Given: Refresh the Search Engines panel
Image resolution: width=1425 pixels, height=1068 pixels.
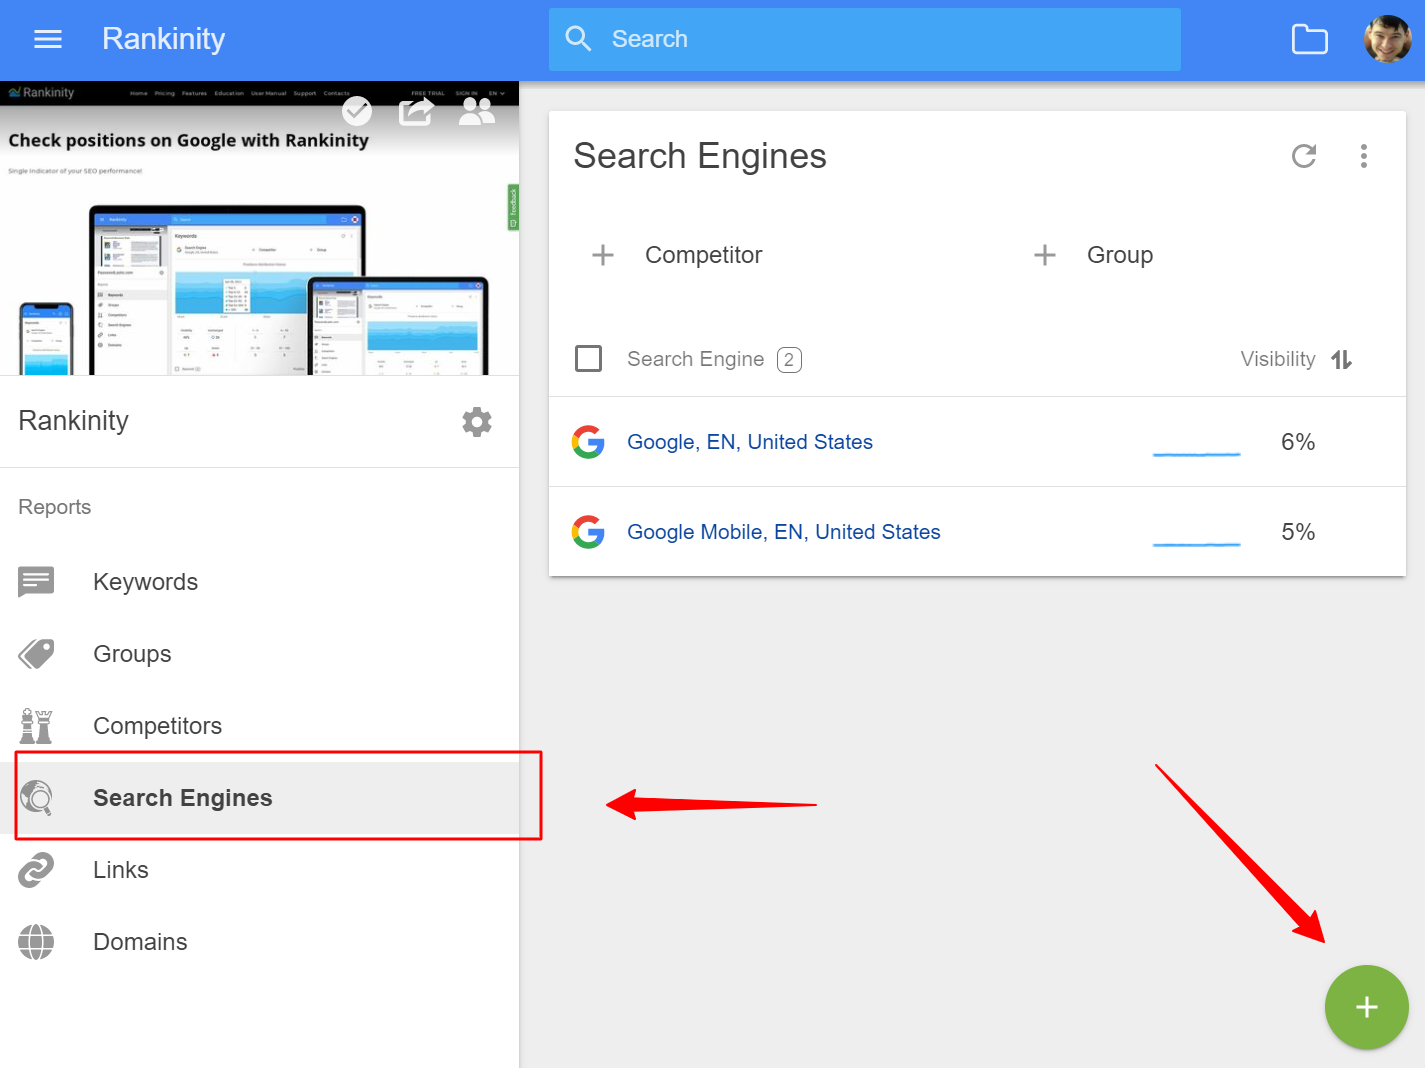Looking at the screenshot, I should point(1304,156).
